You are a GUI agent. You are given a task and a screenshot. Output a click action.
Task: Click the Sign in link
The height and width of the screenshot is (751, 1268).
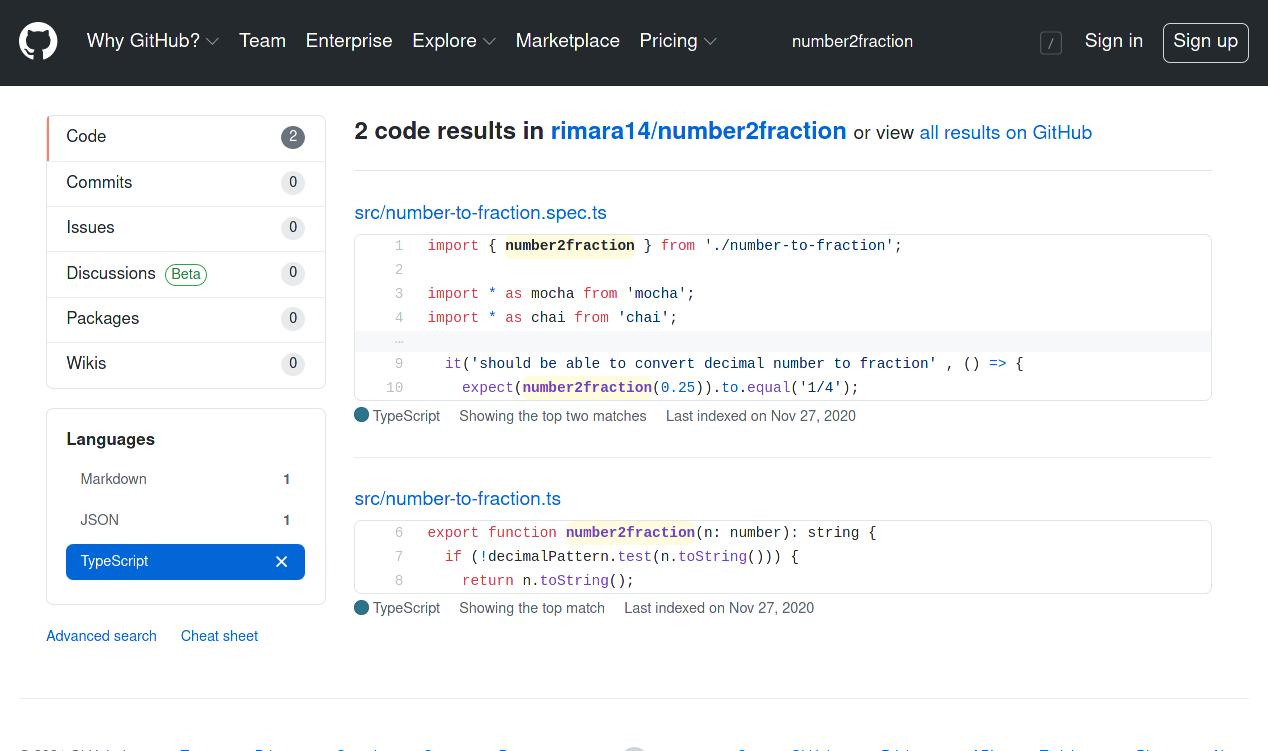pyautogui.click(x=1113, y=41)
